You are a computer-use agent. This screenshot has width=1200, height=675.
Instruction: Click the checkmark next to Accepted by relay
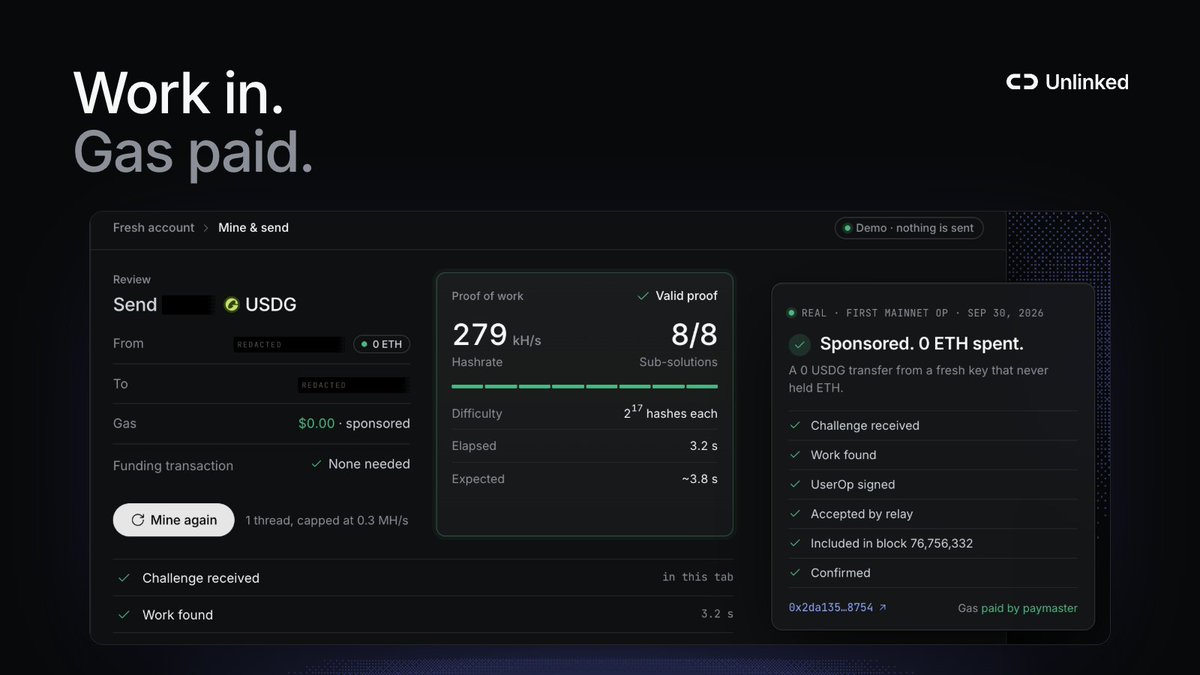tap(795, 514)
